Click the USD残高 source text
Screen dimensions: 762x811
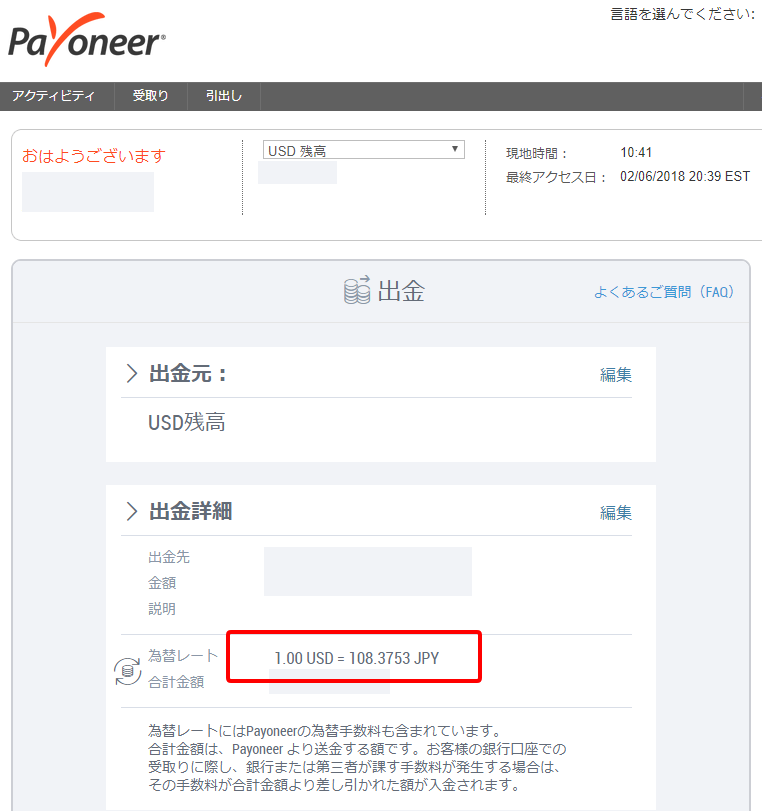tap(187, 422)
